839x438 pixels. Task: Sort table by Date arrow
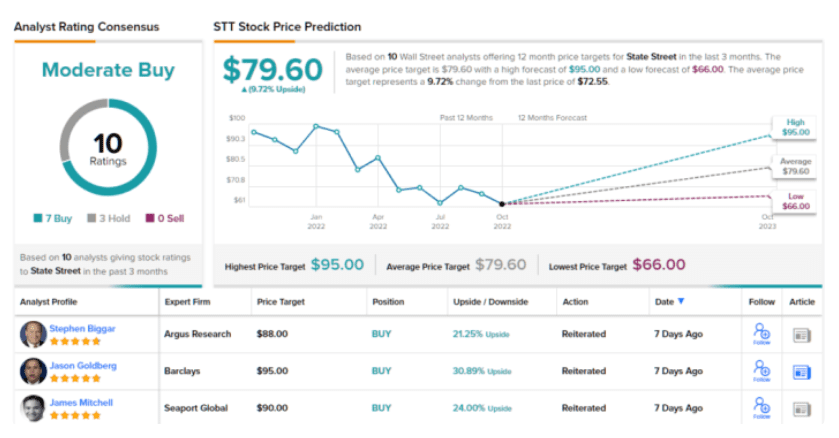coord(682,301)
